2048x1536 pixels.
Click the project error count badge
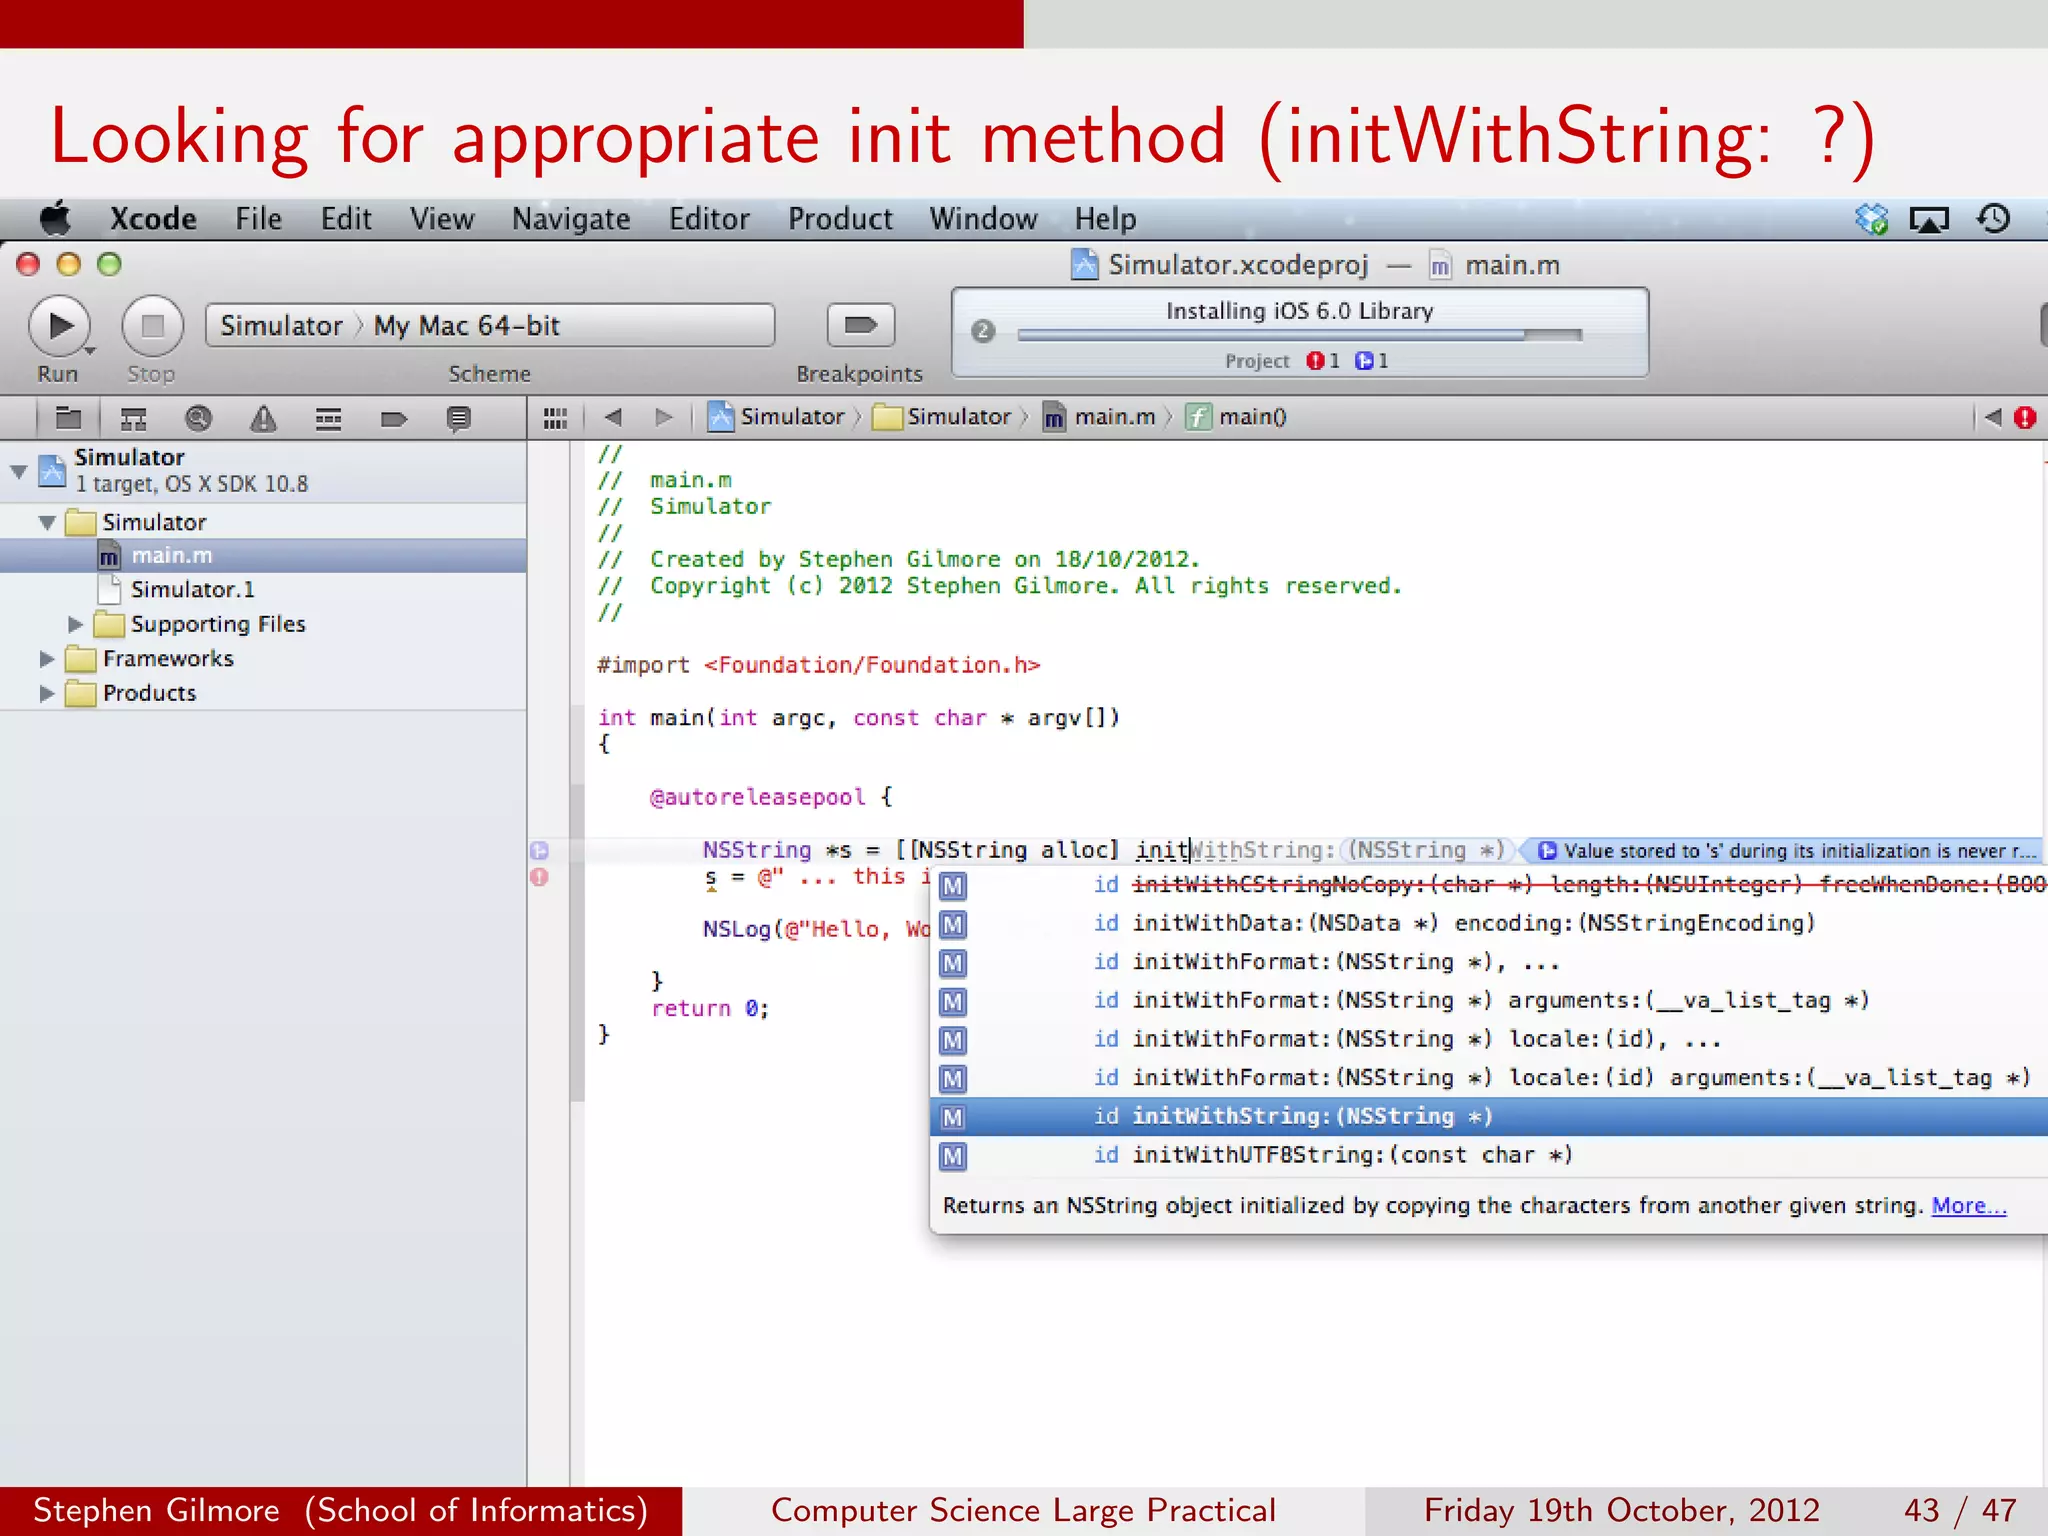coord(1323,361)
